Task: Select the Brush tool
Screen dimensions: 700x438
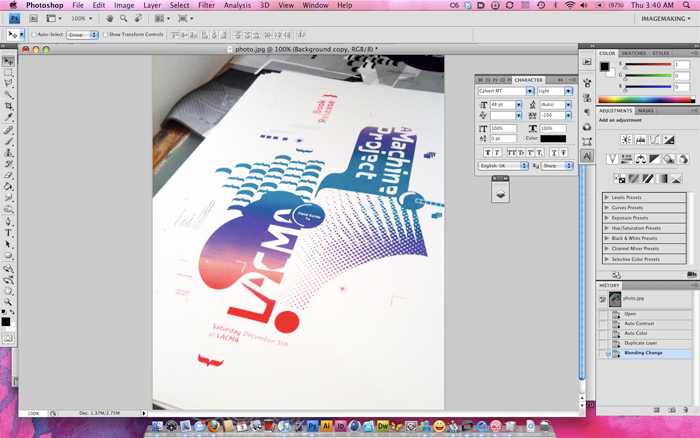Action: click(x=8, y=141)
